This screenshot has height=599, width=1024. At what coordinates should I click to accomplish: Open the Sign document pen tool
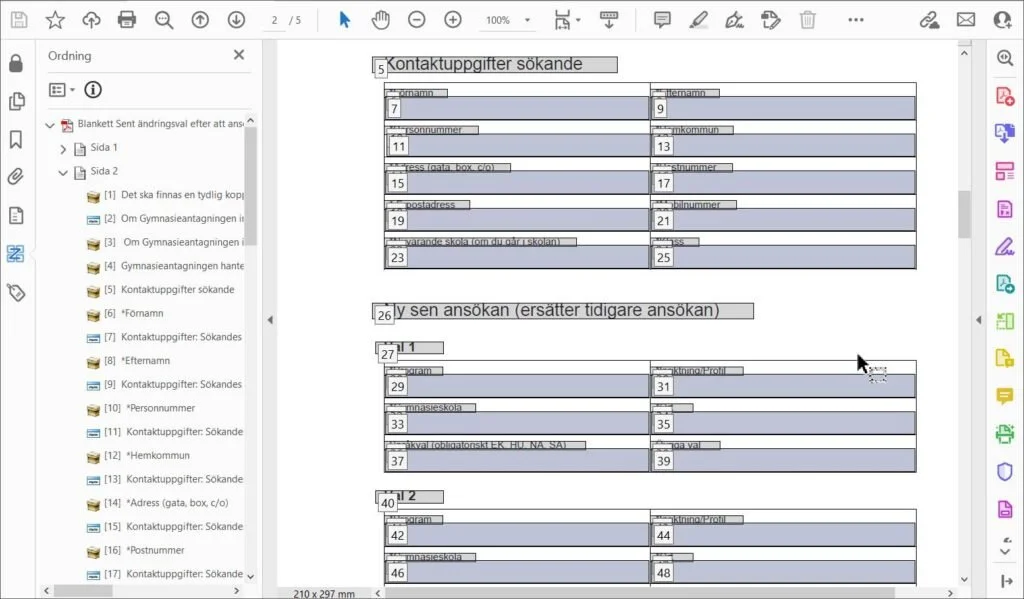[x=735, y=20]
